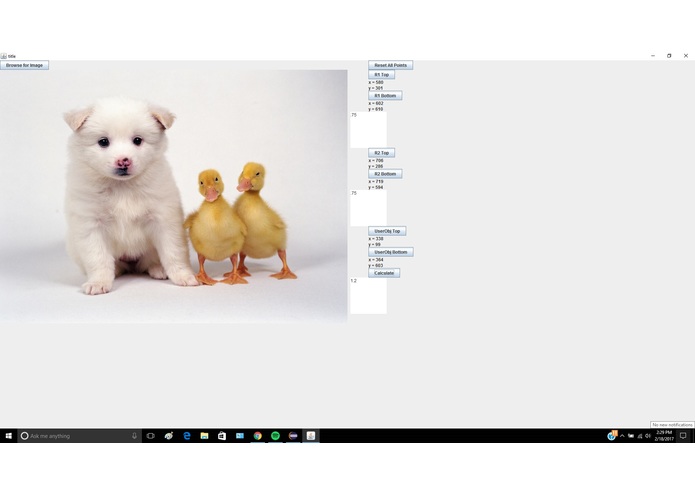Screen dimensions: 695x494
Task: Restore down the title window
Action: coord(669,56)
